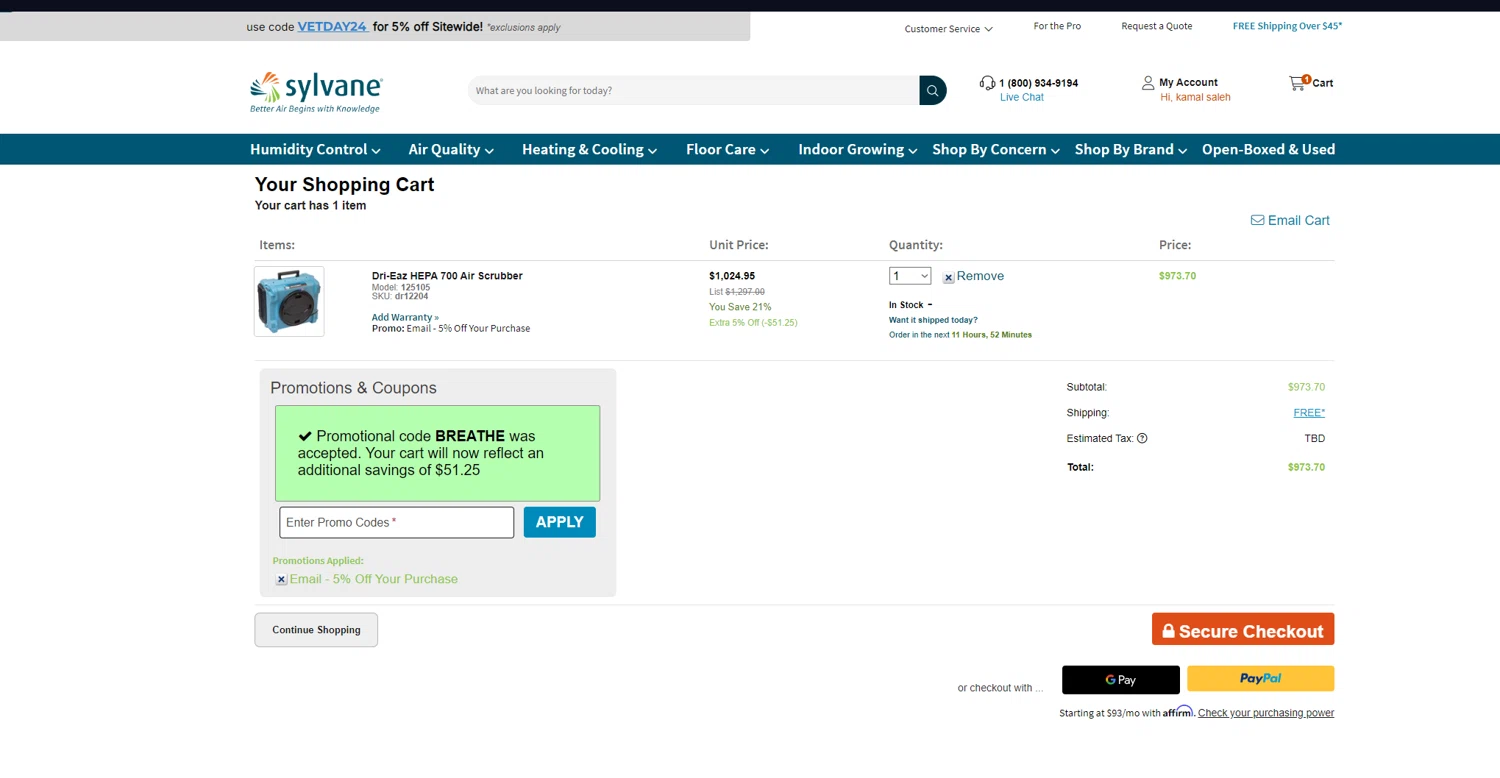The width and height of the screenshot is (1500, 778).
Task: Checkout with PayPal
Action: (1260, 678)
